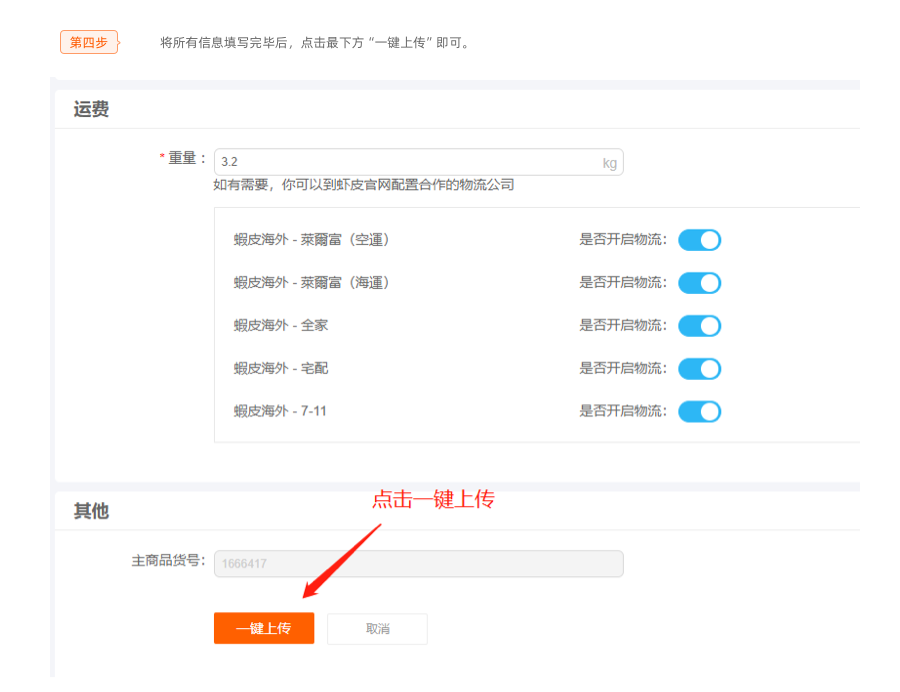Click the hint 如有需要，你可以到虾皮官网配置合作的物流公司

364,185
